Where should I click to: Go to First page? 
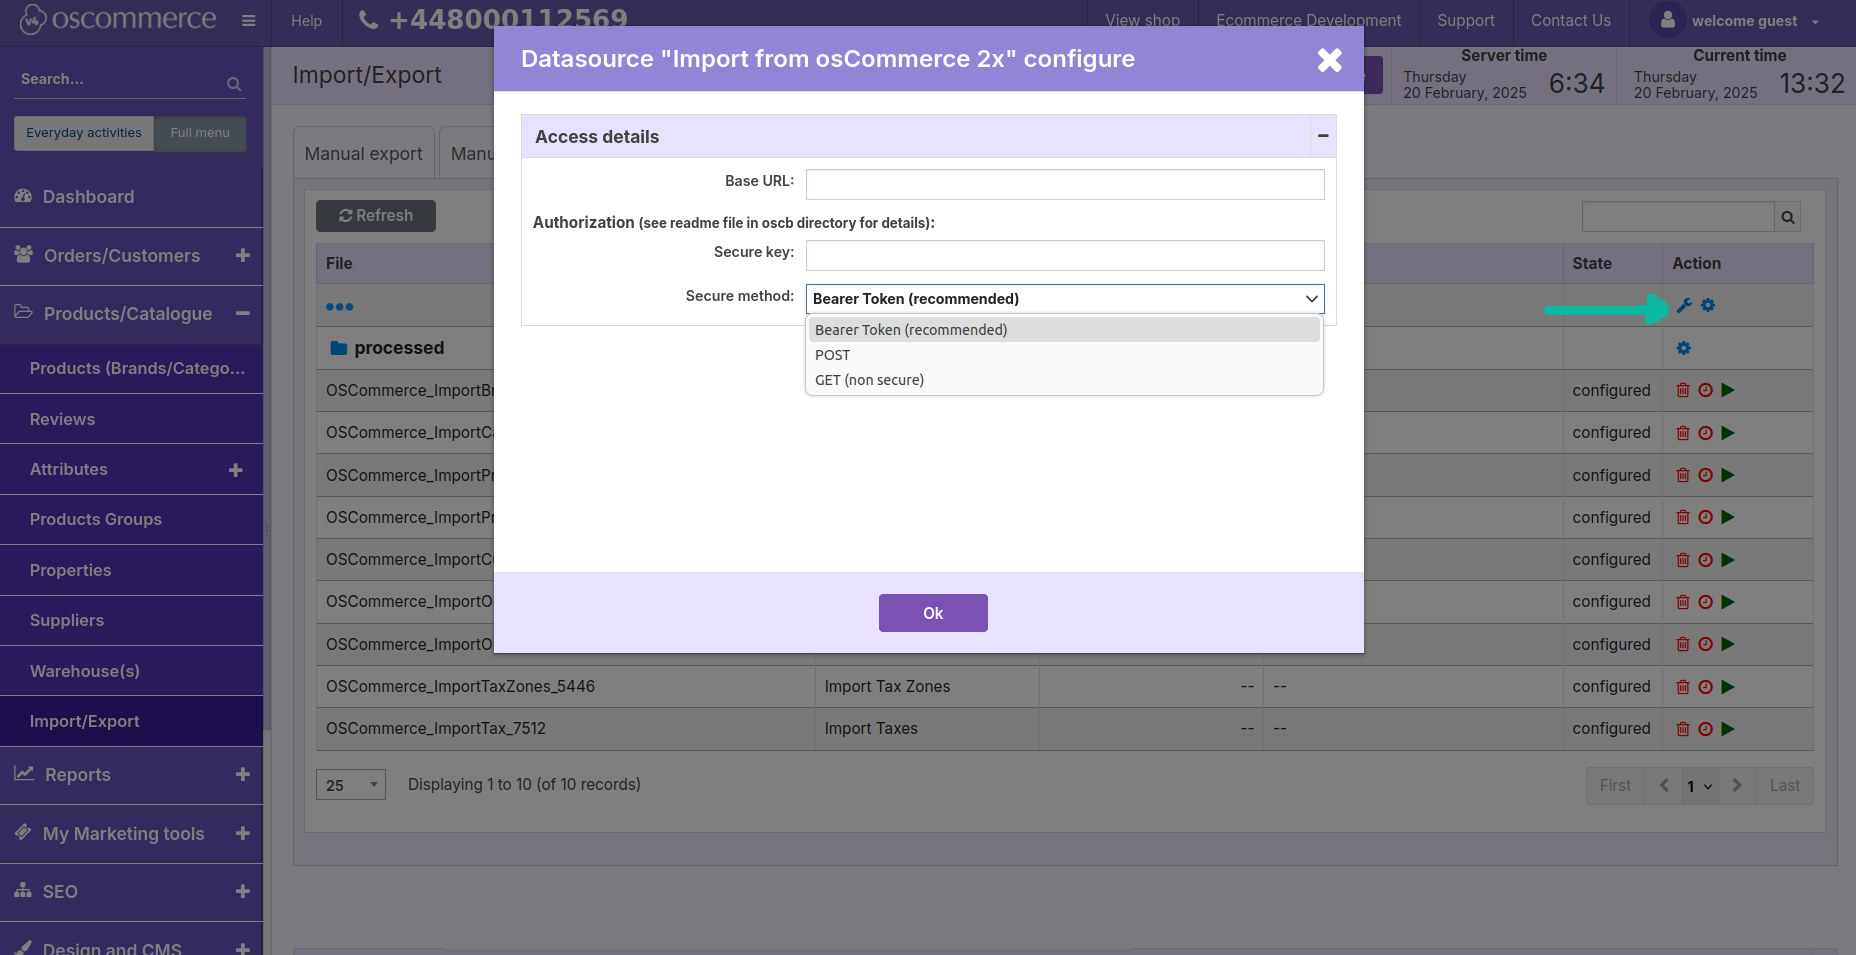tap(1615, 786)
